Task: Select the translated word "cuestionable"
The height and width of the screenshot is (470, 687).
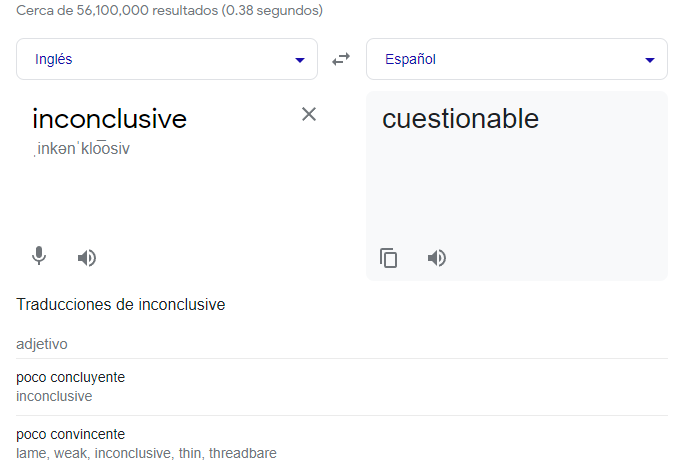Action: 460,119
